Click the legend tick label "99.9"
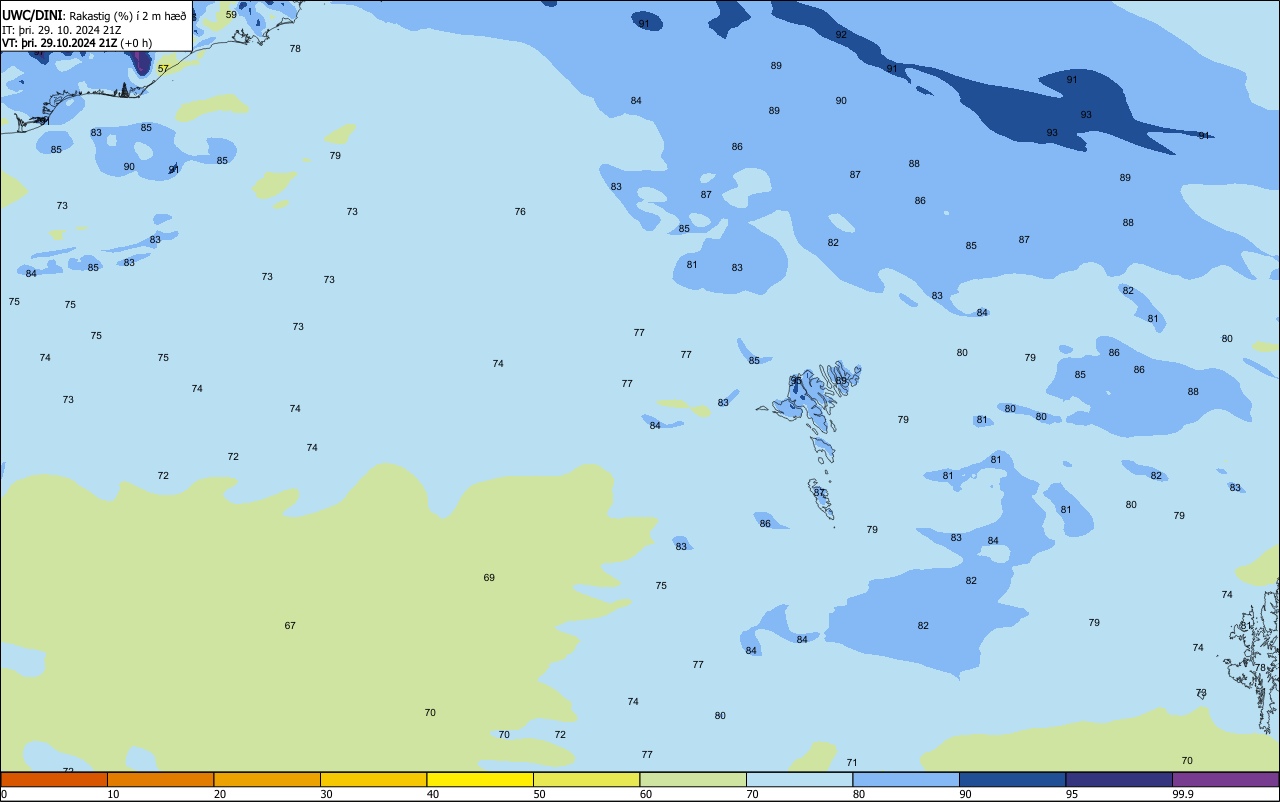Screen dimensions: 1280x802 pos(1183,794)
